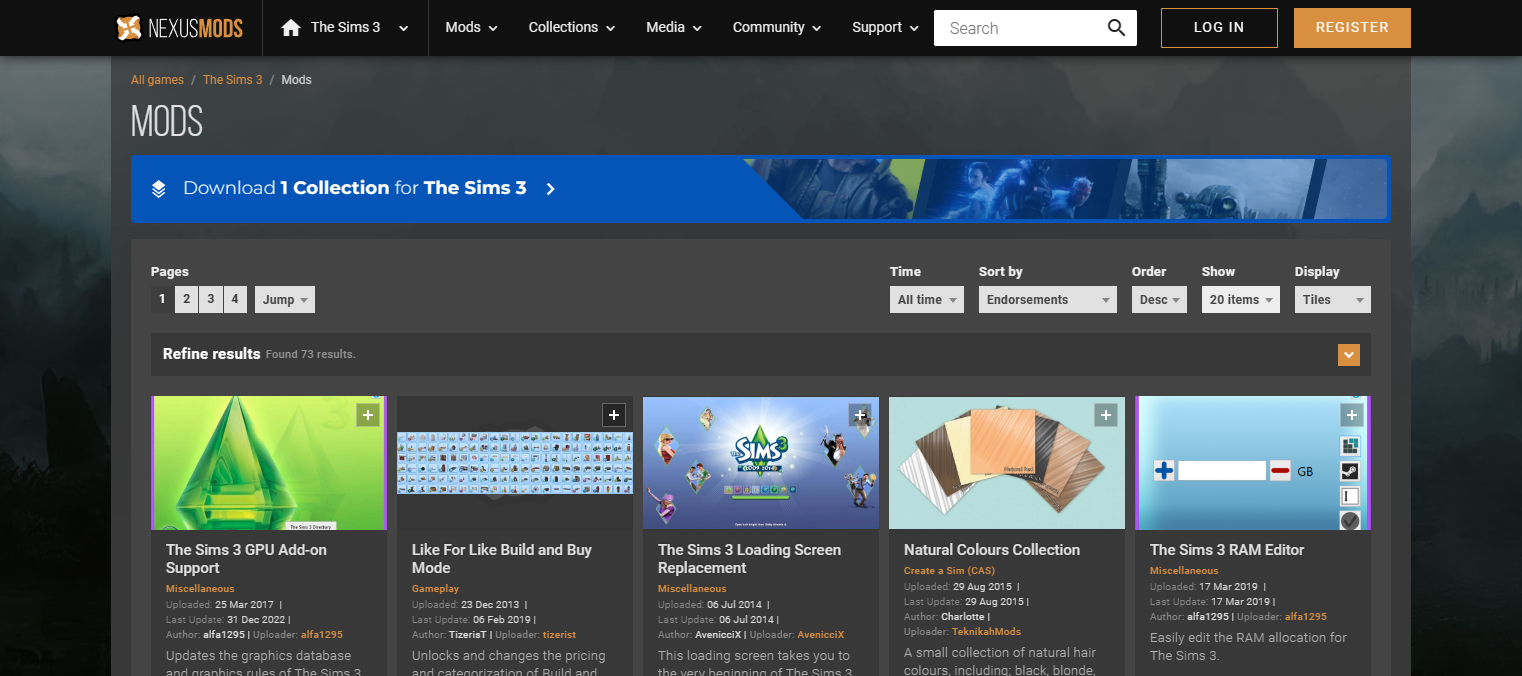This screenshot has width=1522, height=676.
Task: Click the collections stack icon in the banner
Action: click(x=159, y=188)
